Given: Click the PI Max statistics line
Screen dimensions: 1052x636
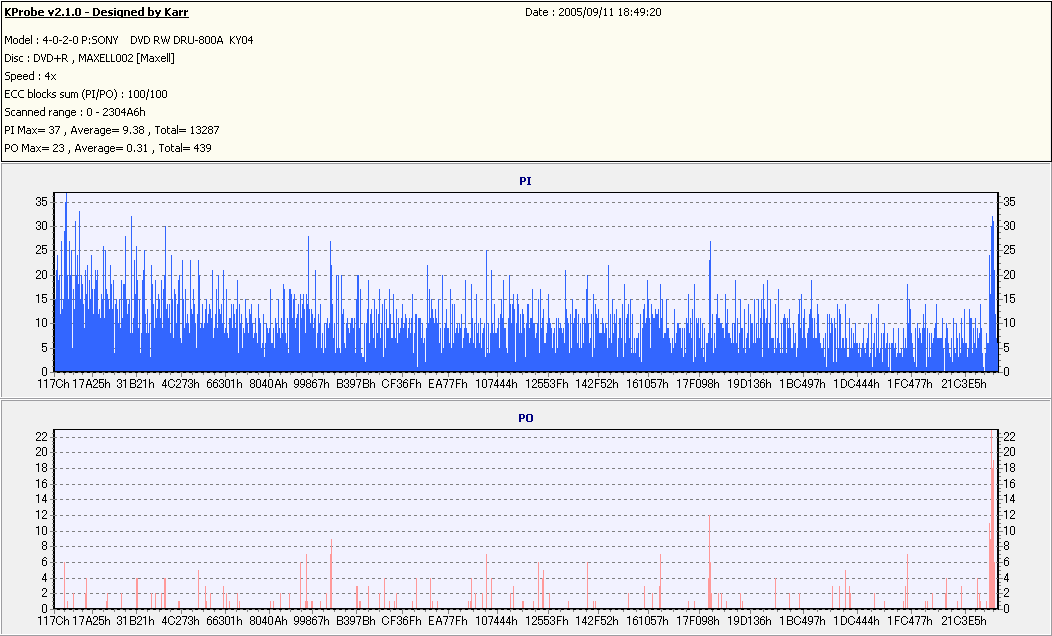Looking at the screenshot, I should pyautogui.click(x=111, y=130).
